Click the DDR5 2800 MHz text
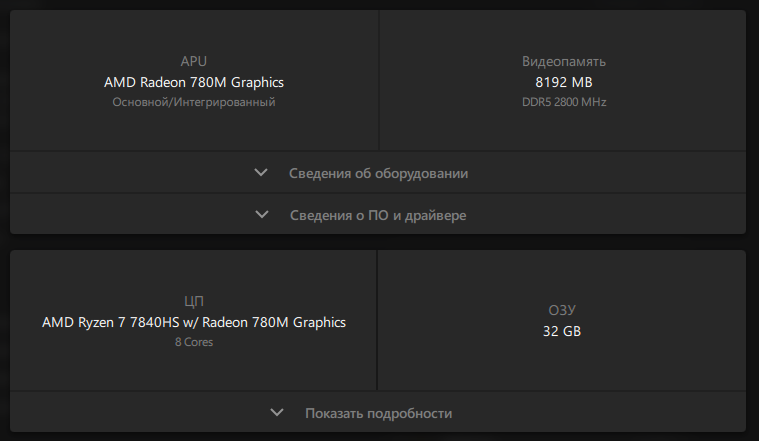Viewport: 759px width, 441px height. click(x=564, y=102)
